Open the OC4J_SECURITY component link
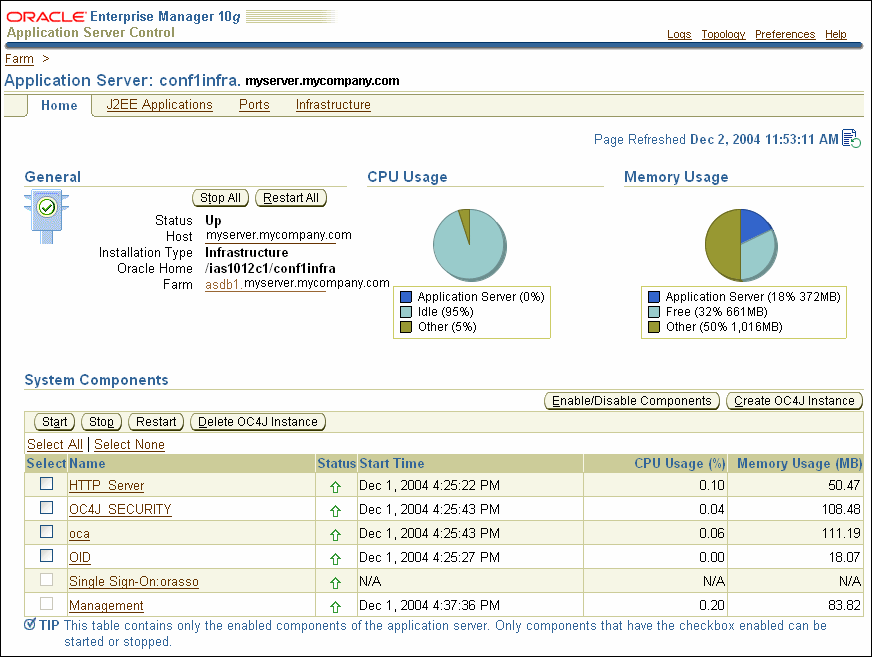 click(120, 509)
